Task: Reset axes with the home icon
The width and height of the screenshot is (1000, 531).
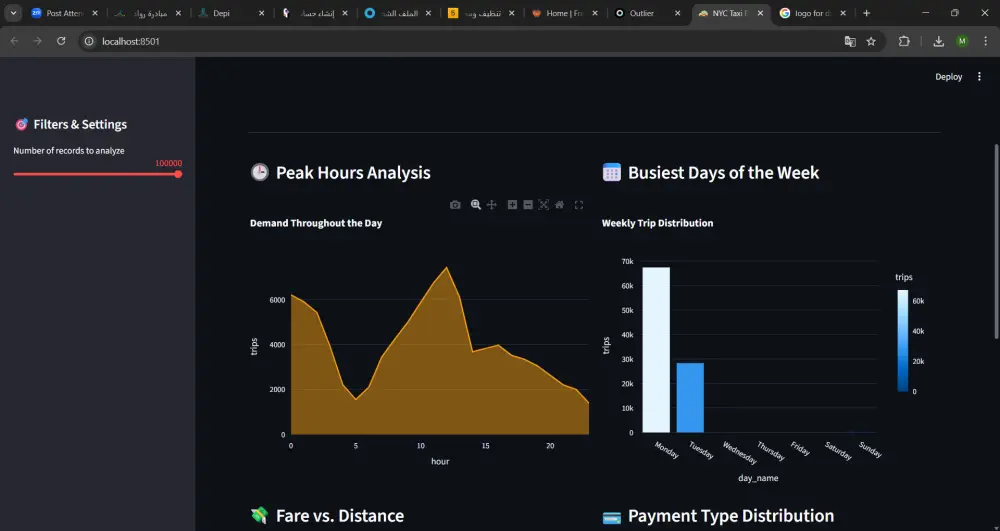Action: pos(559,205)
